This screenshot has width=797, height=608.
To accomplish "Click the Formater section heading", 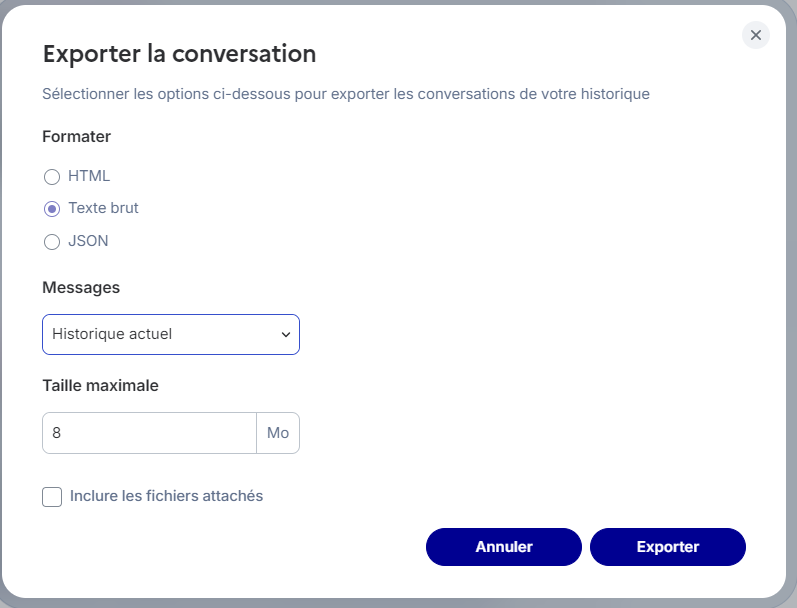I will 76,136.
